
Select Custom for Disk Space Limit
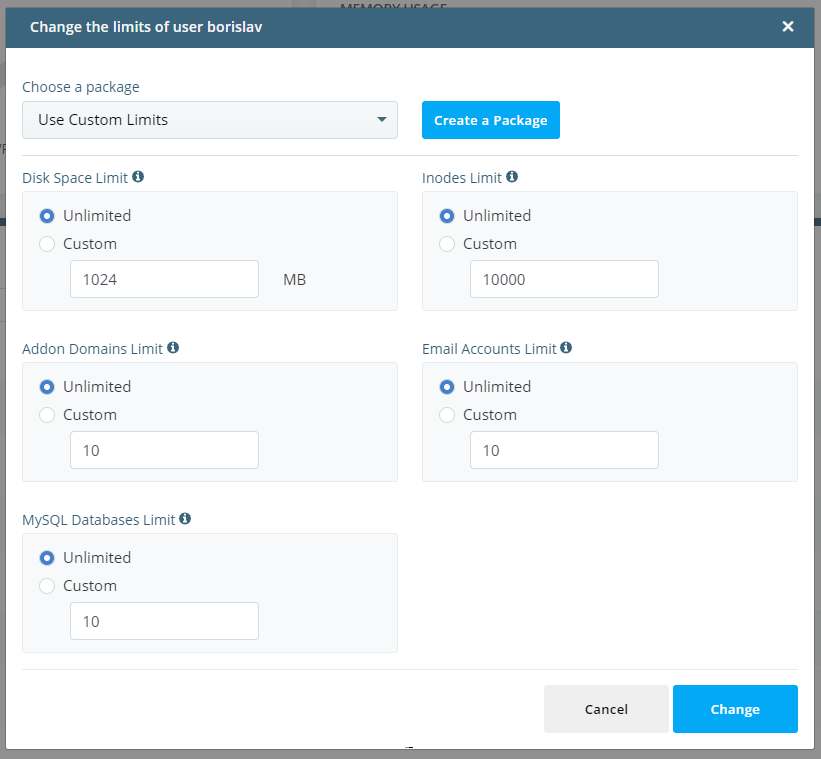click(x=47, y=243)
